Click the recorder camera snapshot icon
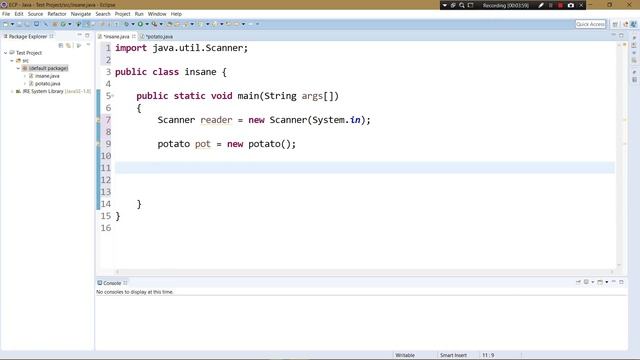Image resolution: width=640 pixels, height=360 pixels. click(571, 5)
